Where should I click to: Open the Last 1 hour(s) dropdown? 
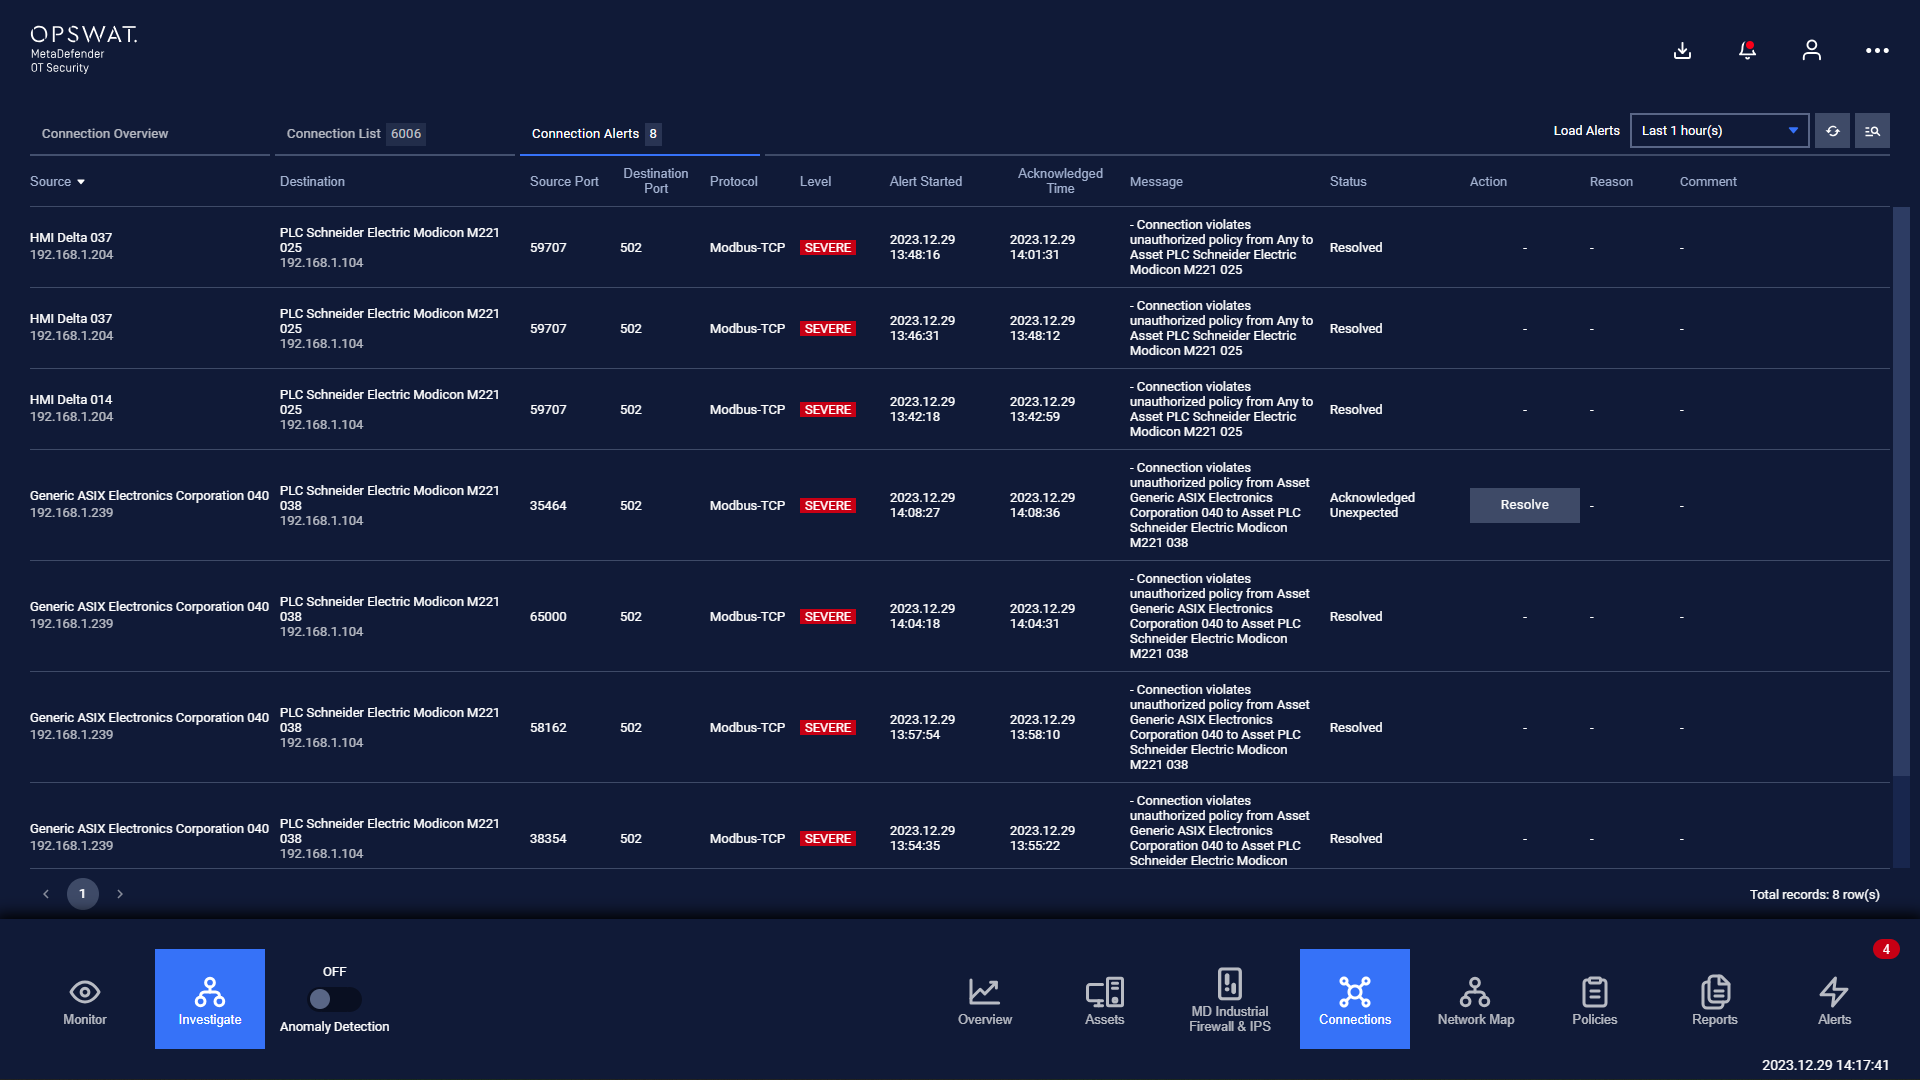tap(1719, 131)
